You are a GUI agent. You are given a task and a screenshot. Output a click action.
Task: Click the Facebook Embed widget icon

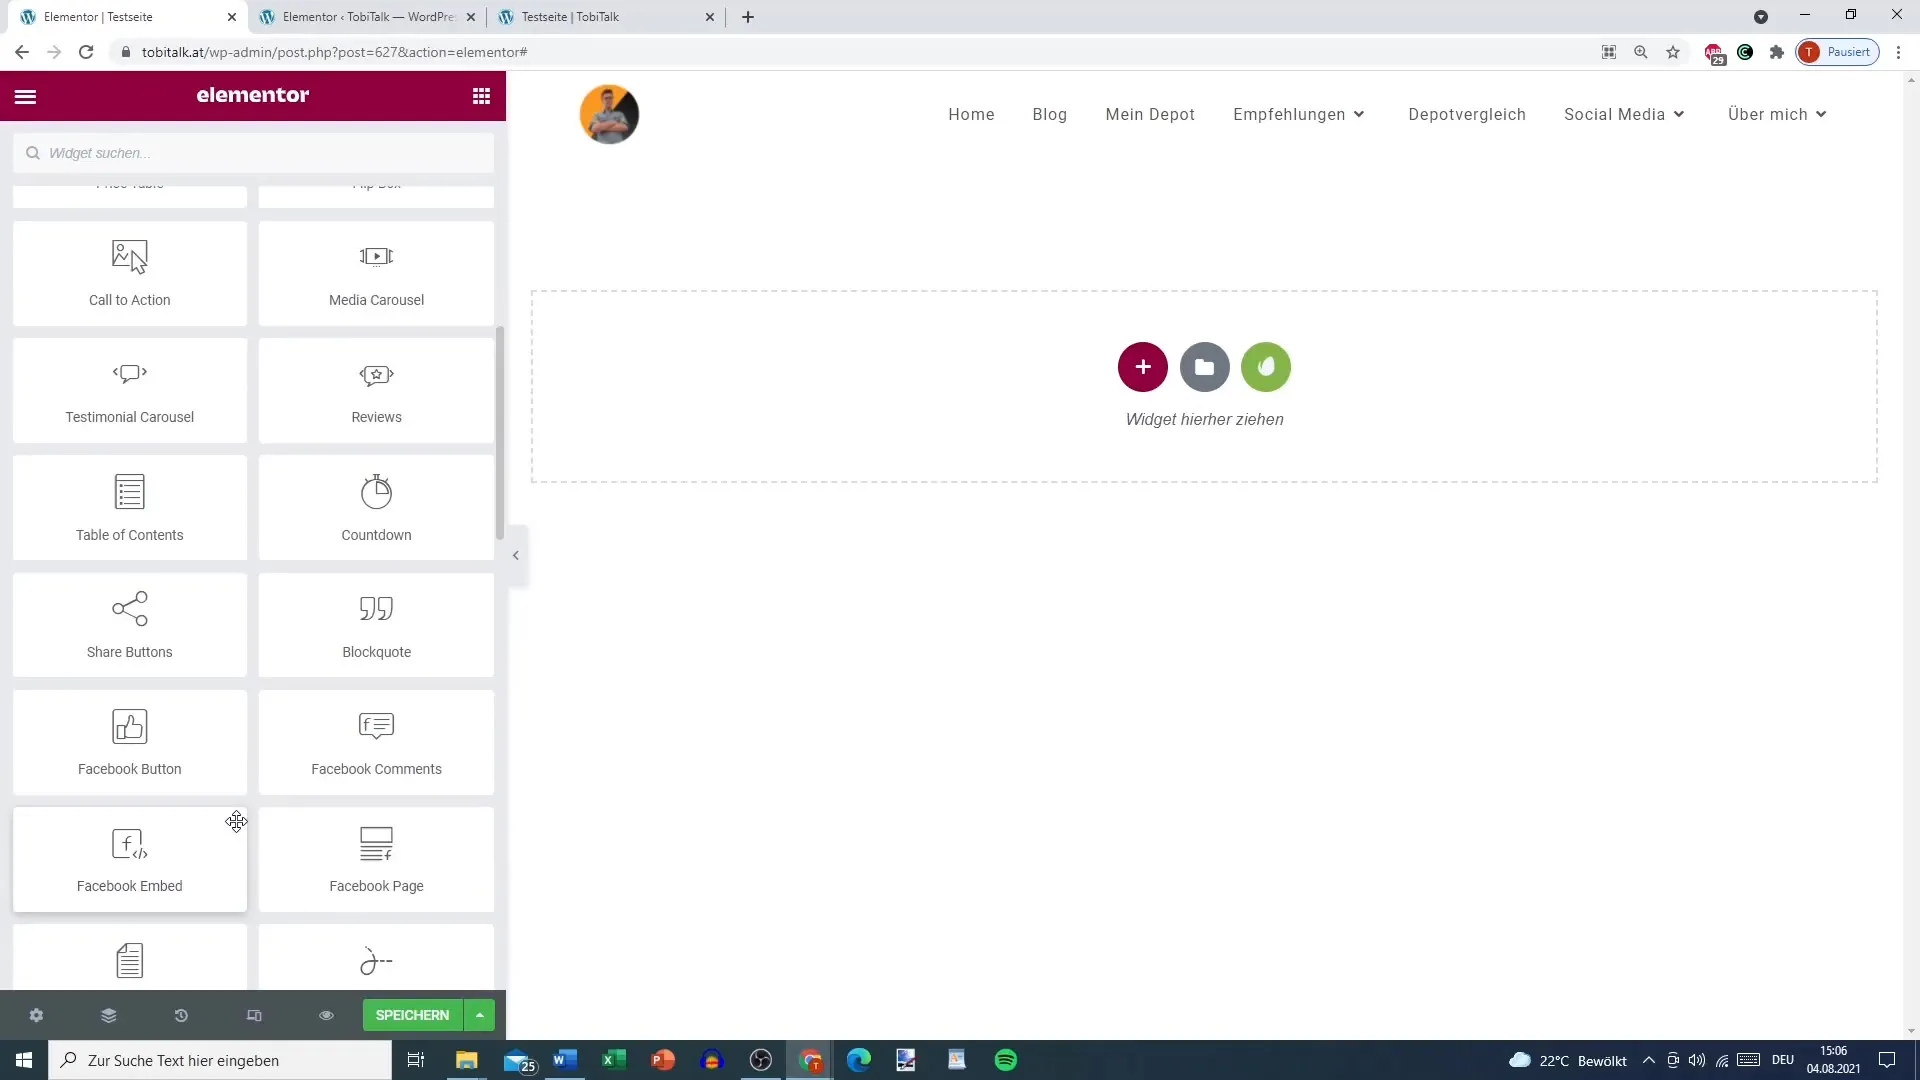[129, 844]
